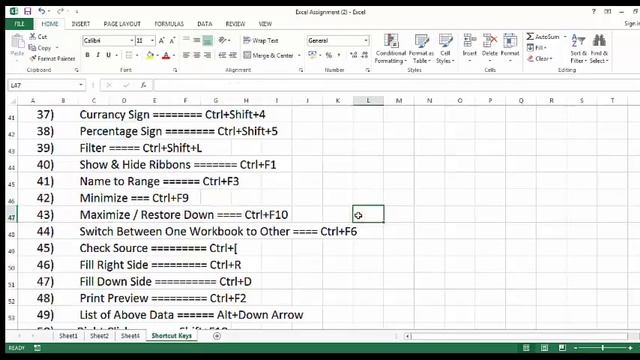Switch to the DATA tab
Image resolution: width=640 pixels, height=360 pixels.
204,24
